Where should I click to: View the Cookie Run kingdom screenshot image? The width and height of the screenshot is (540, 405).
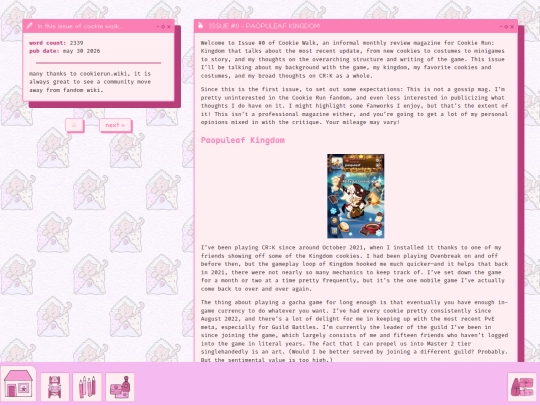(x=355, y=196)
